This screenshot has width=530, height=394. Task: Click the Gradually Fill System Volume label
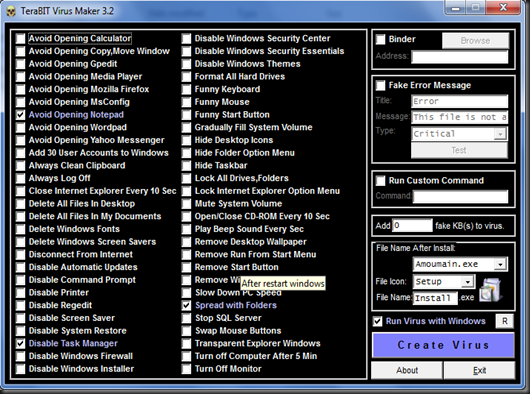click(254, 127)
